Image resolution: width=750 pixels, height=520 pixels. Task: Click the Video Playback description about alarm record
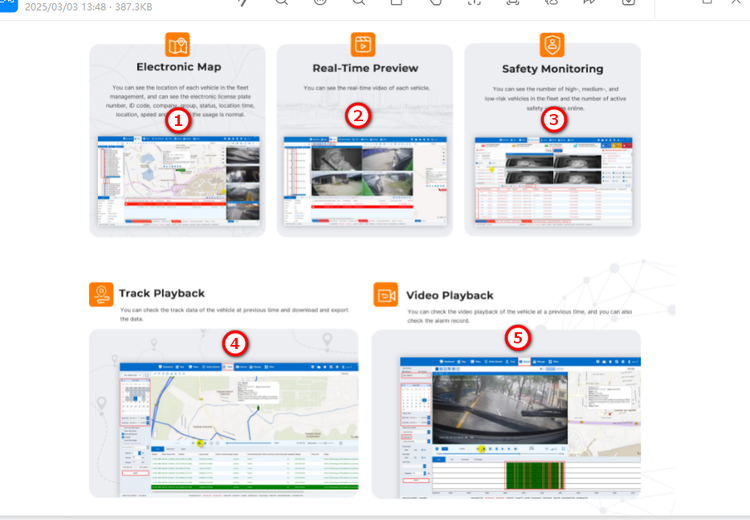tap(519, 316)
